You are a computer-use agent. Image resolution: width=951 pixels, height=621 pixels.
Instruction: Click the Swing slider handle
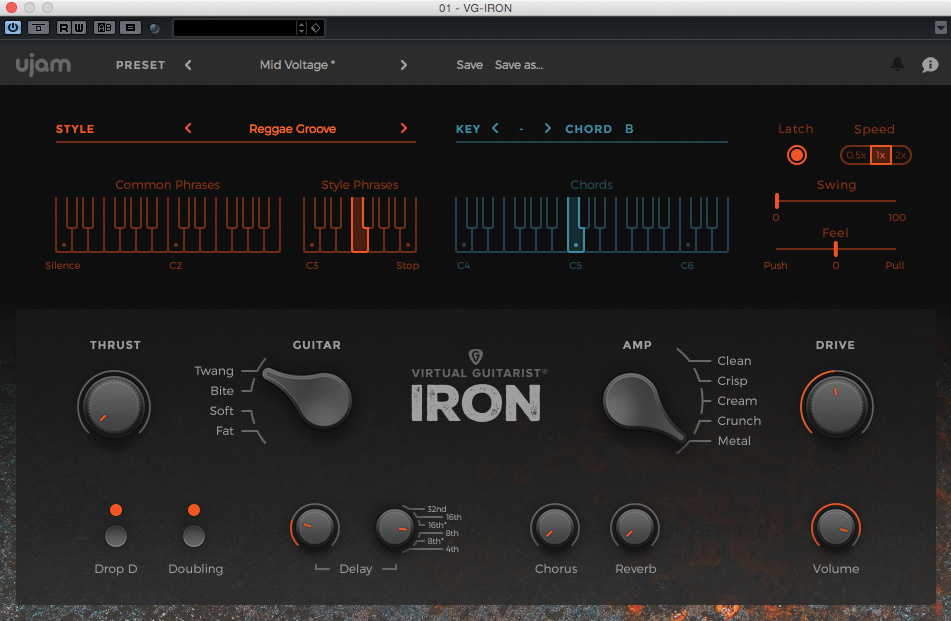tap(777, 201)
